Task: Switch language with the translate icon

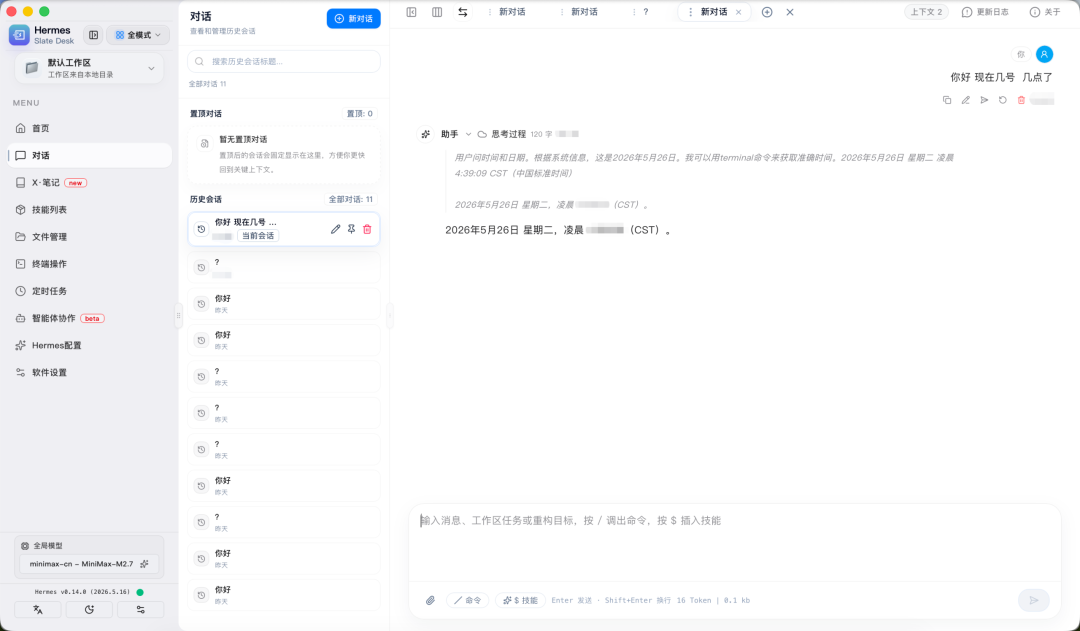Action: pos(38,610)
